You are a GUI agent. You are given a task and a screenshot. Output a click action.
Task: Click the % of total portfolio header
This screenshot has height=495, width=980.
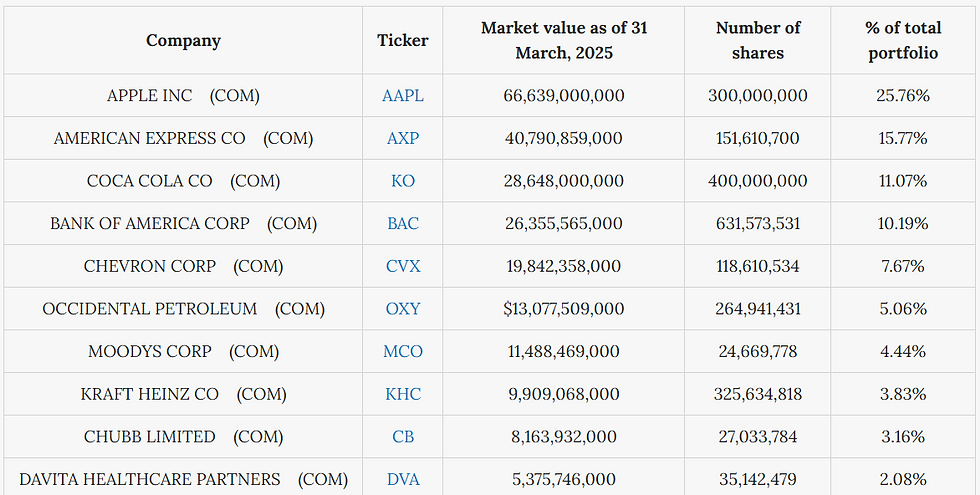[x=903, y=41]
